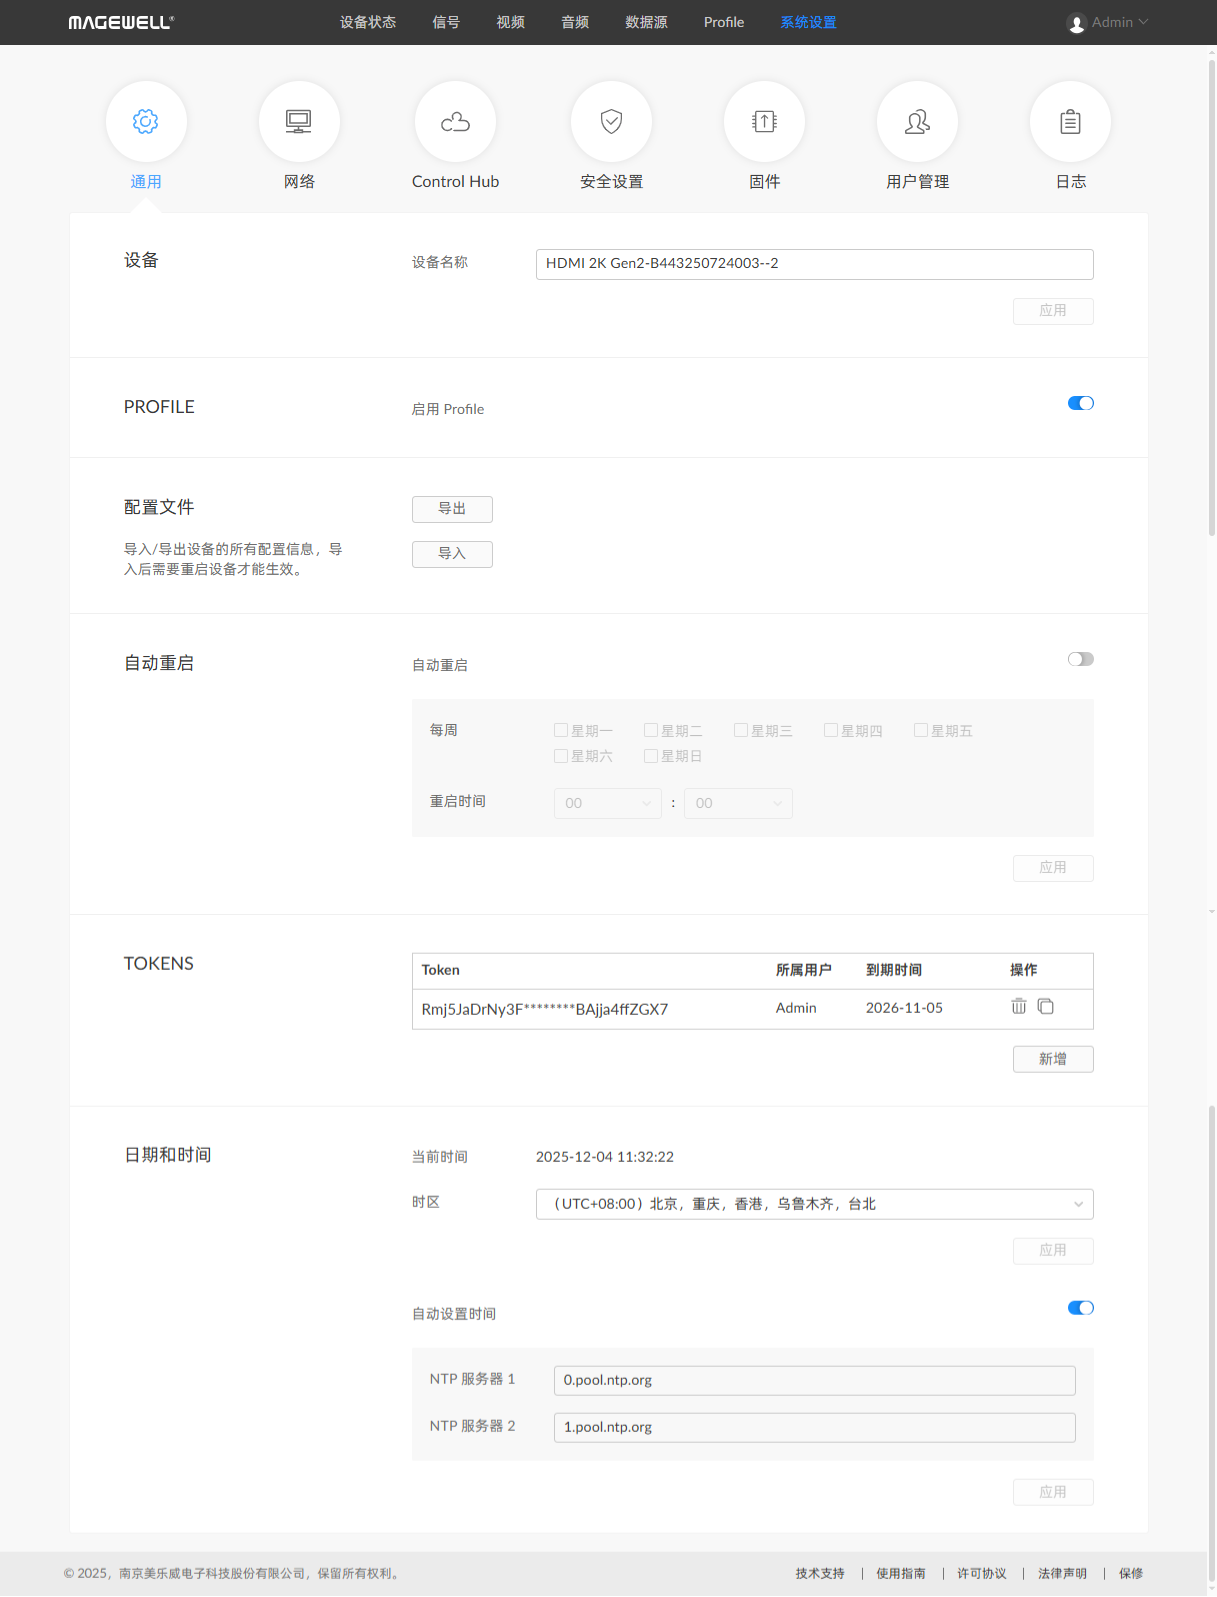Open the 安全设置 shield icon
The width and height of the screenshot is (1217, 1597).
point(611,122)
